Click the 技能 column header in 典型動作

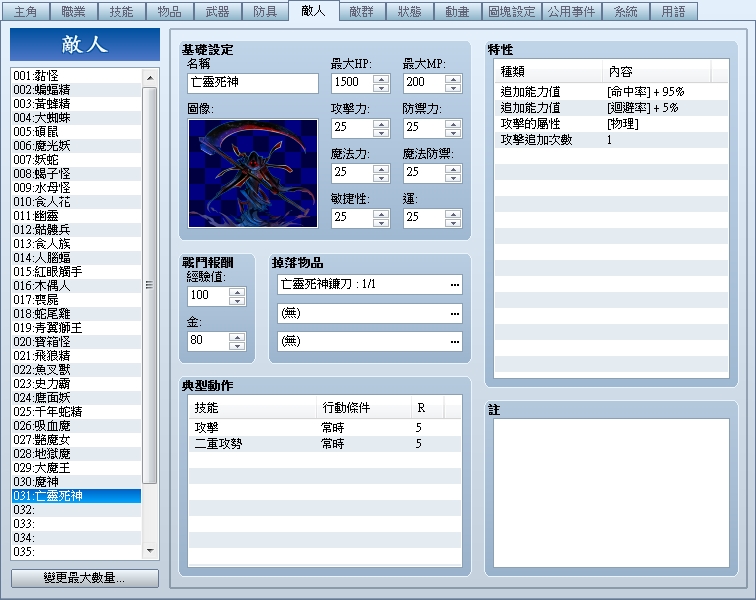pos(252,408)
